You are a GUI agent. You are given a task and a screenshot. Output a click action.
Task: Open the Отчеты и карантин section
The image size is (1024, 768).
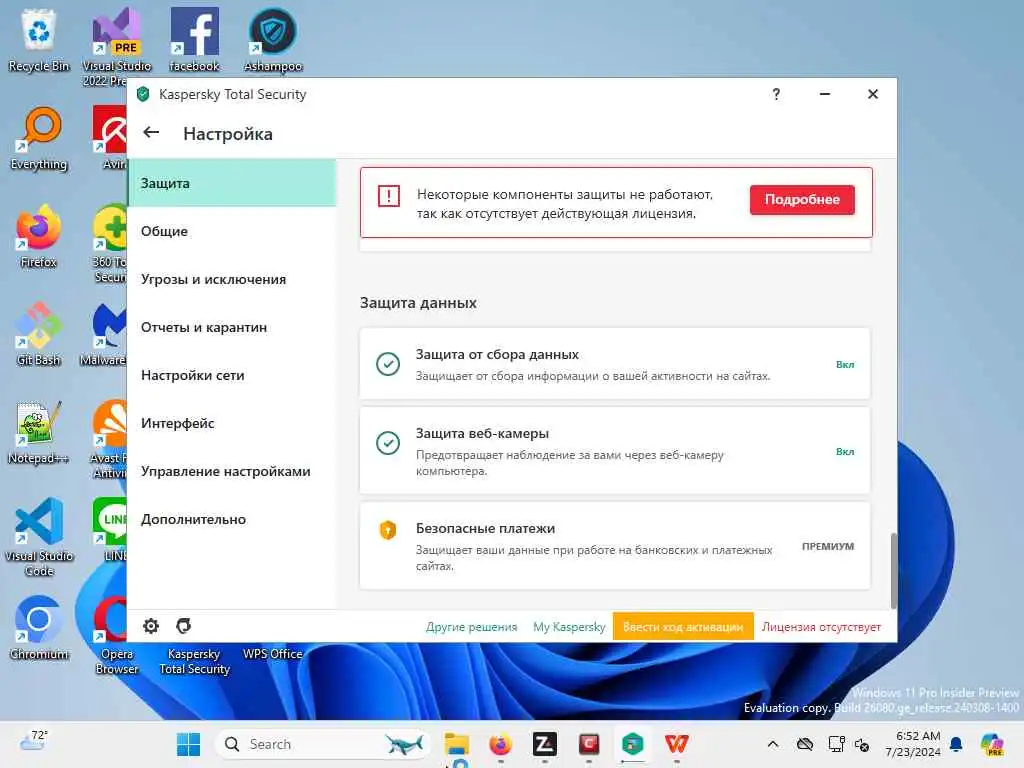coord(232,327)
